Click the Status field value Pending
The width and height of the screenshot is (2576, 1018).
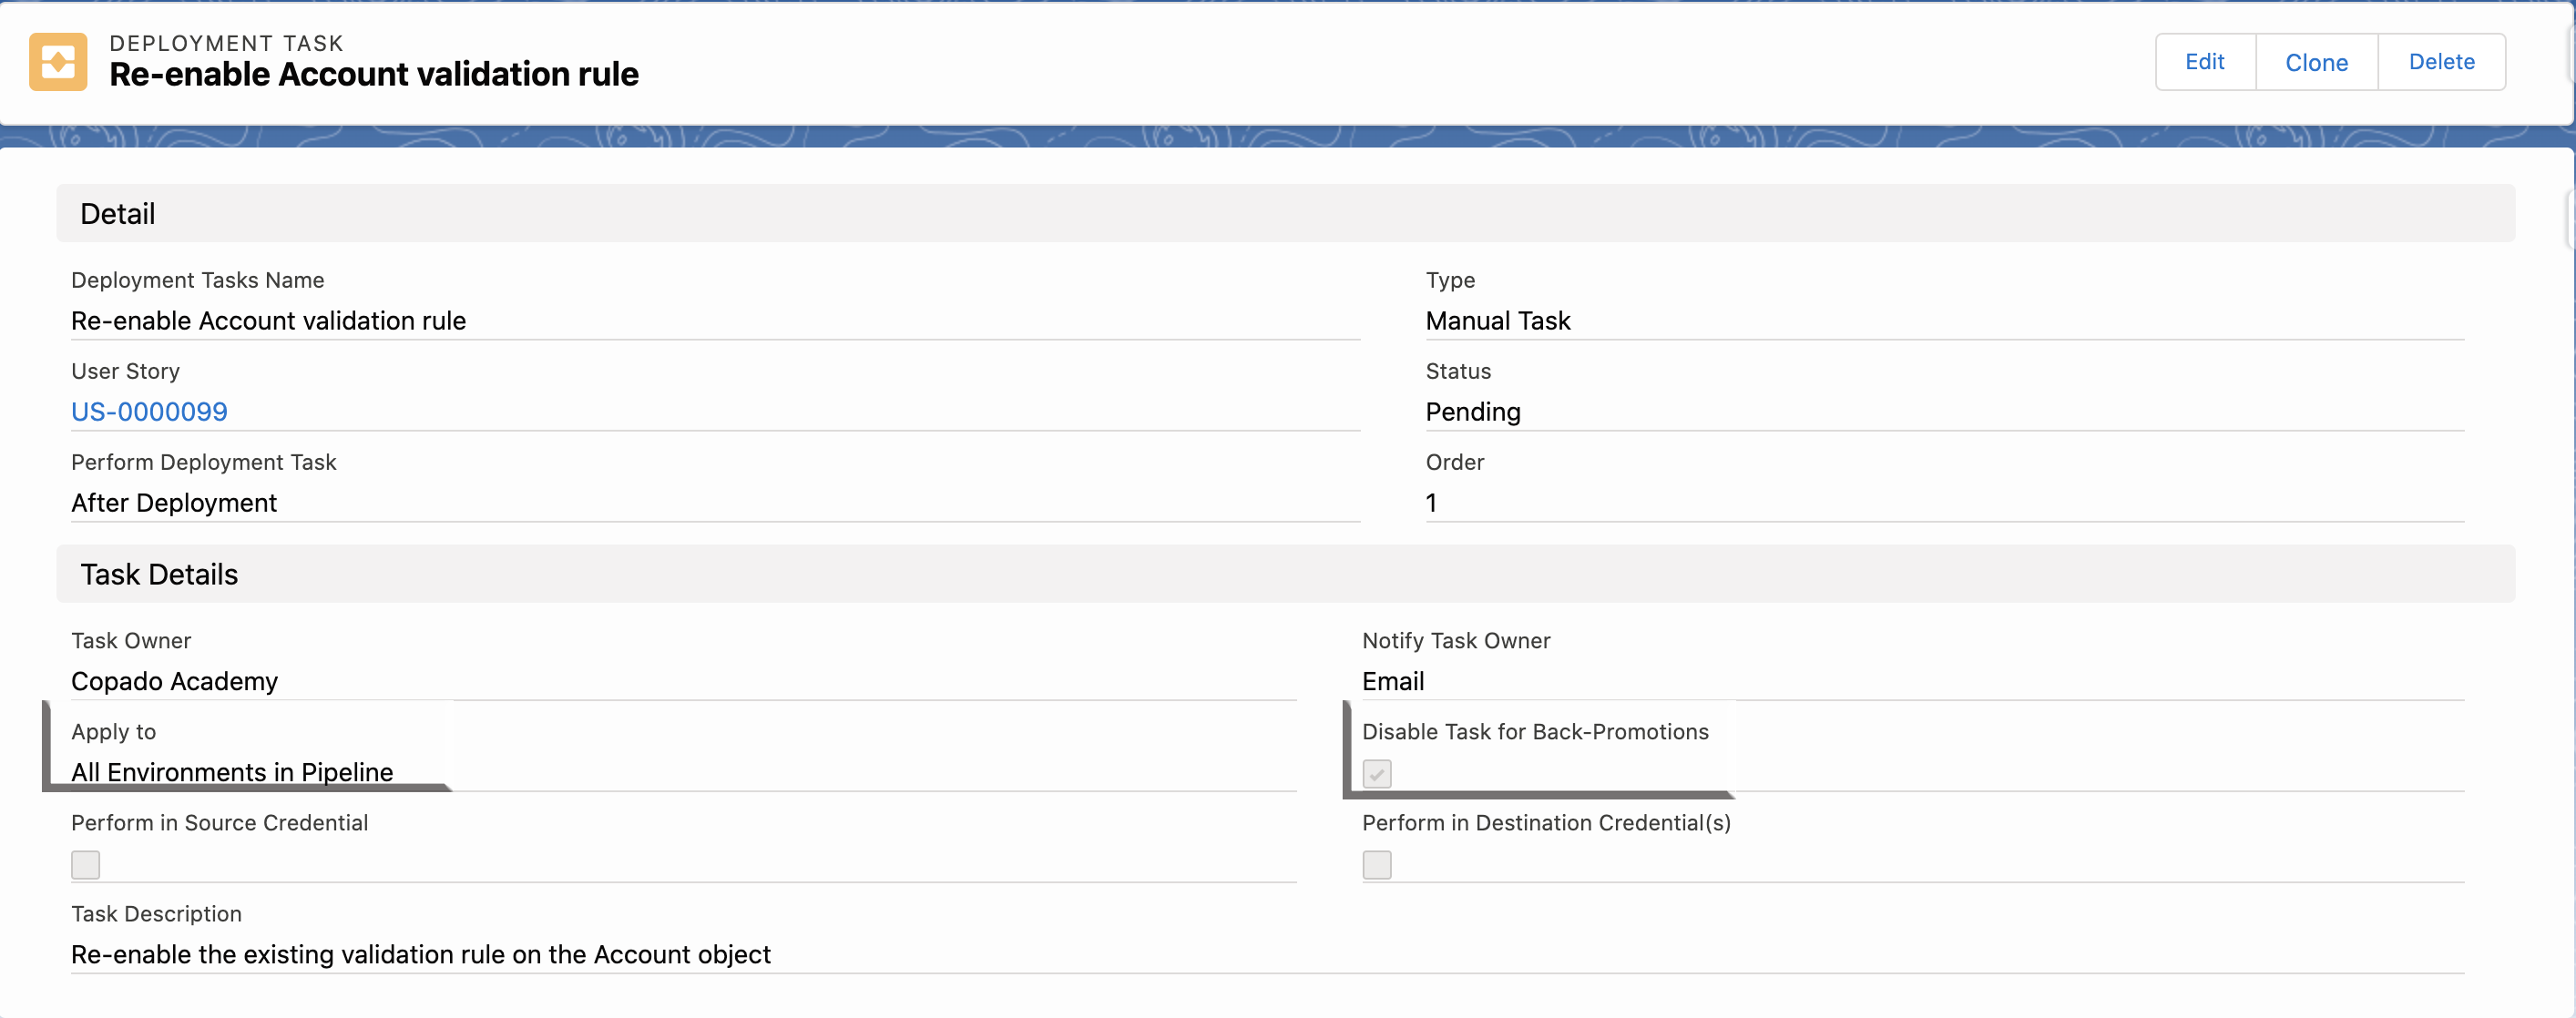(1472, 412)
